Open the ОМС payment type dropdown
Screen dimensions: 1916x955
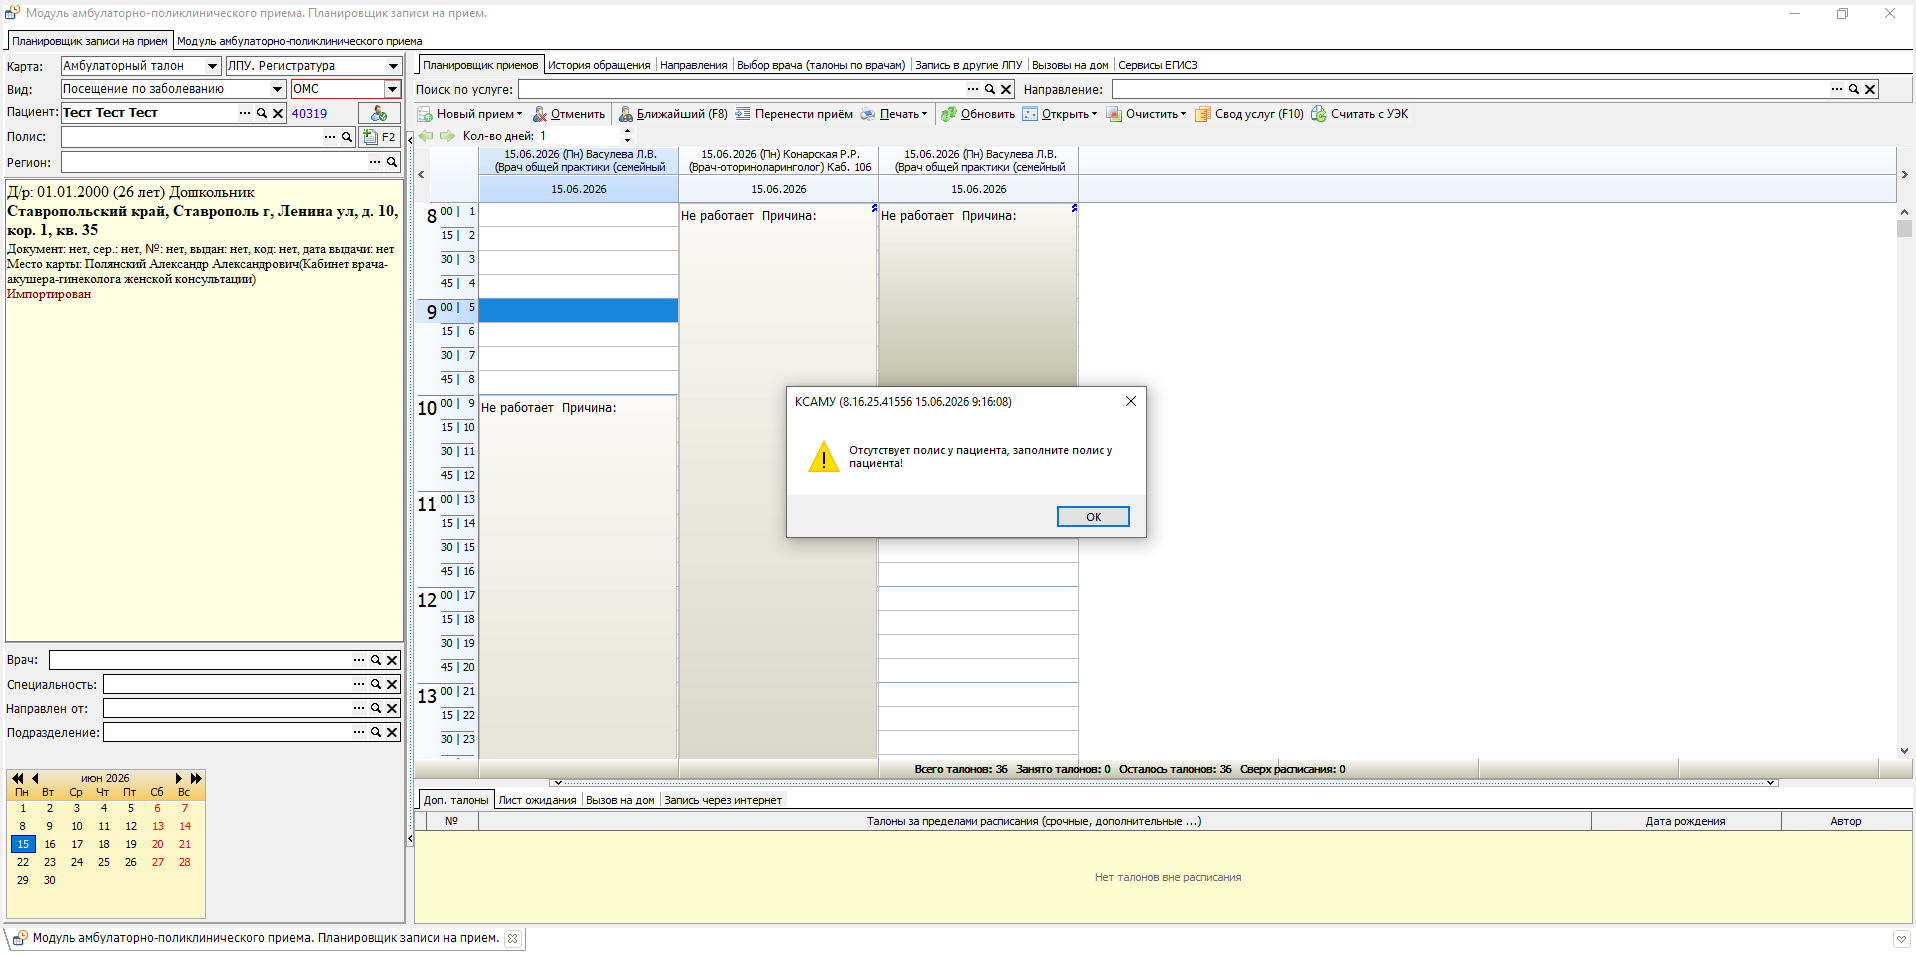pyautogui.click(x=392, y=89)
